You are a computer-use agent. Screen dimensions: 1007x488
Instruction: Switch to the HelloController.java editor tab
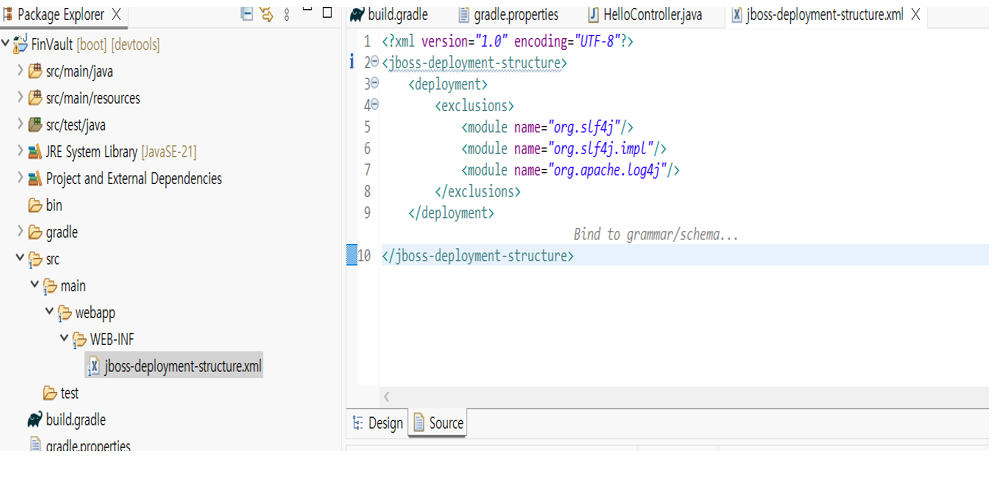coord(645,15)
